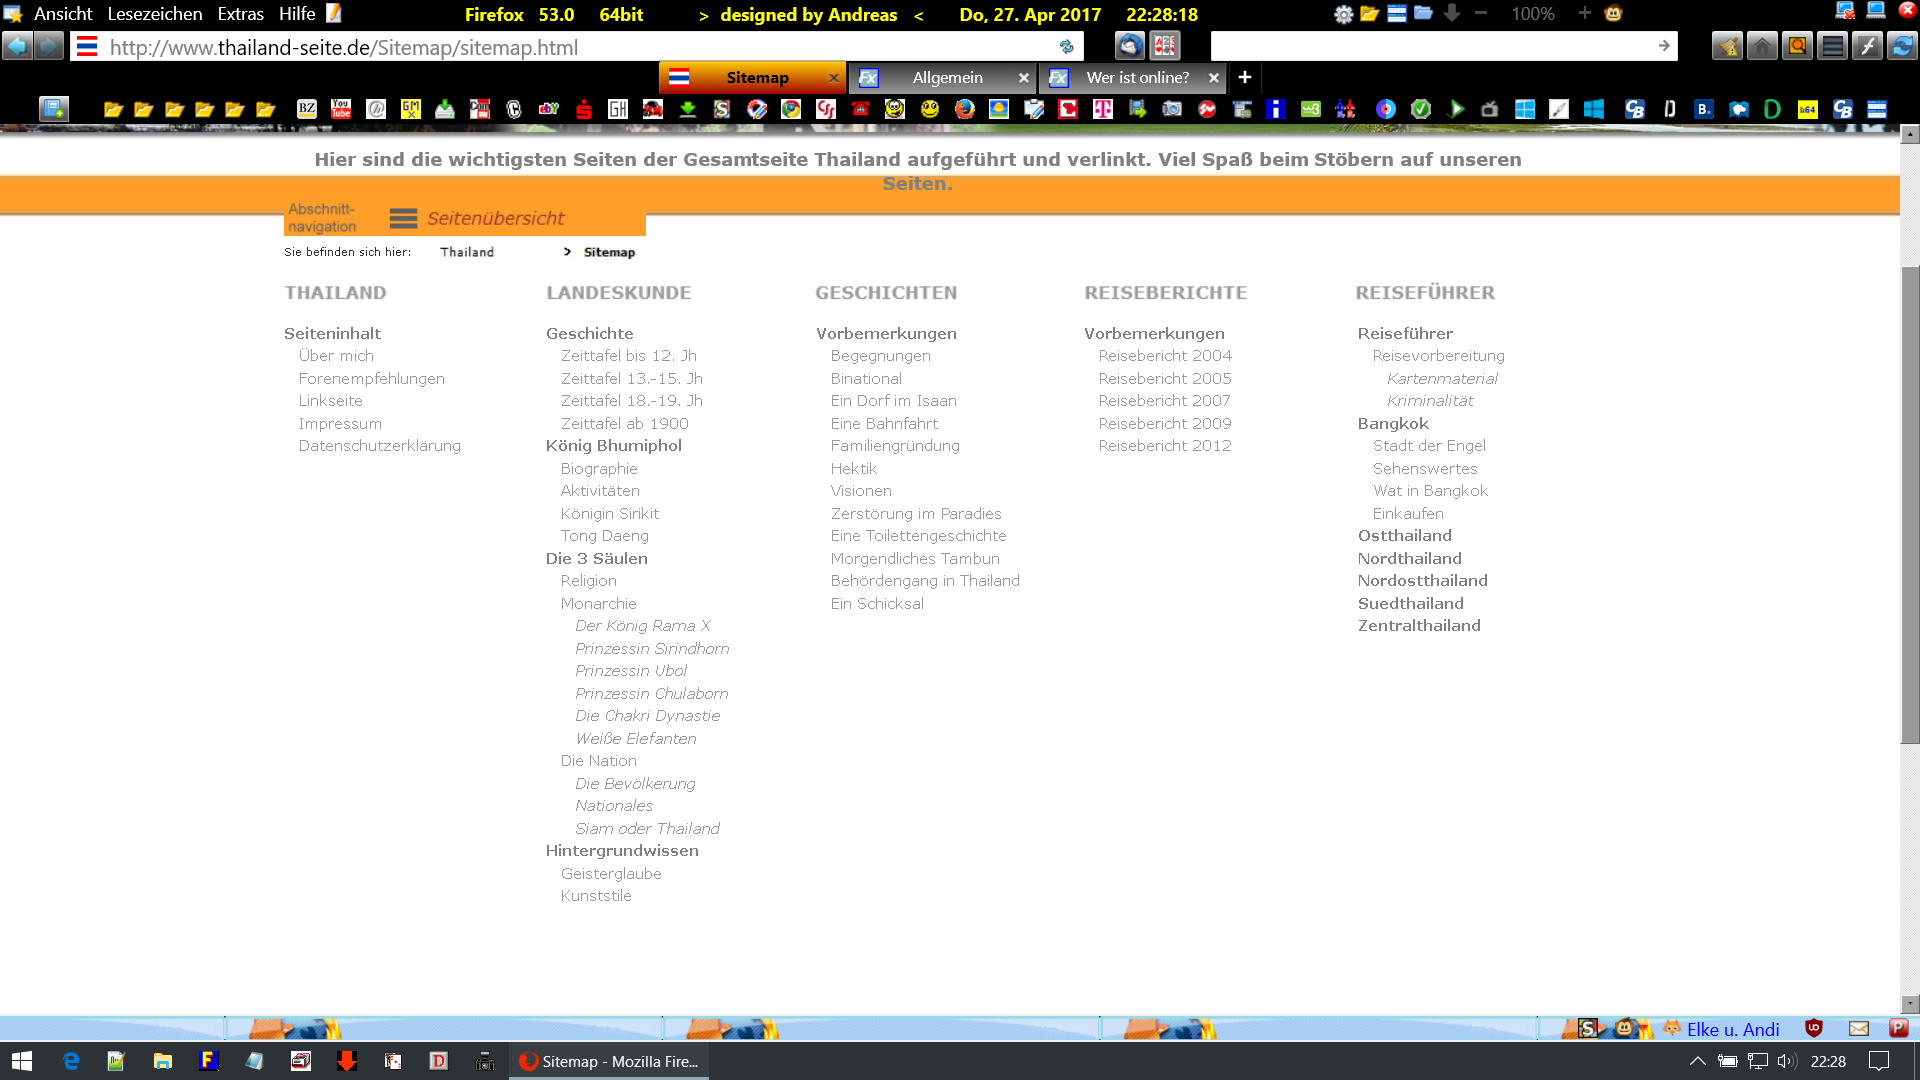Screen dimensions: 1920x1080
Task: Open the YouTube bookmark icon
Action: [341, 109]
